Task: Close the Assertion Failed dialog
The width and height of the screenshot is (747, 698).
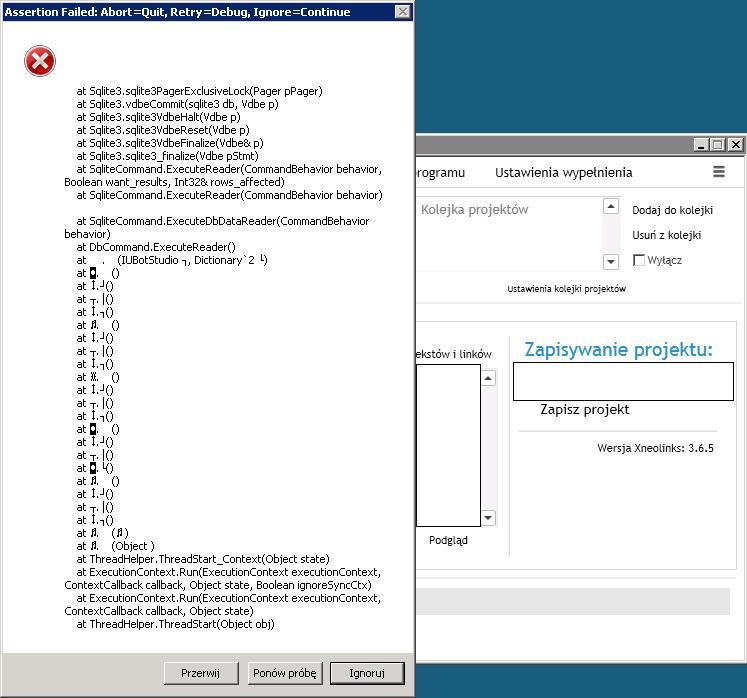Action: point(403,11)
